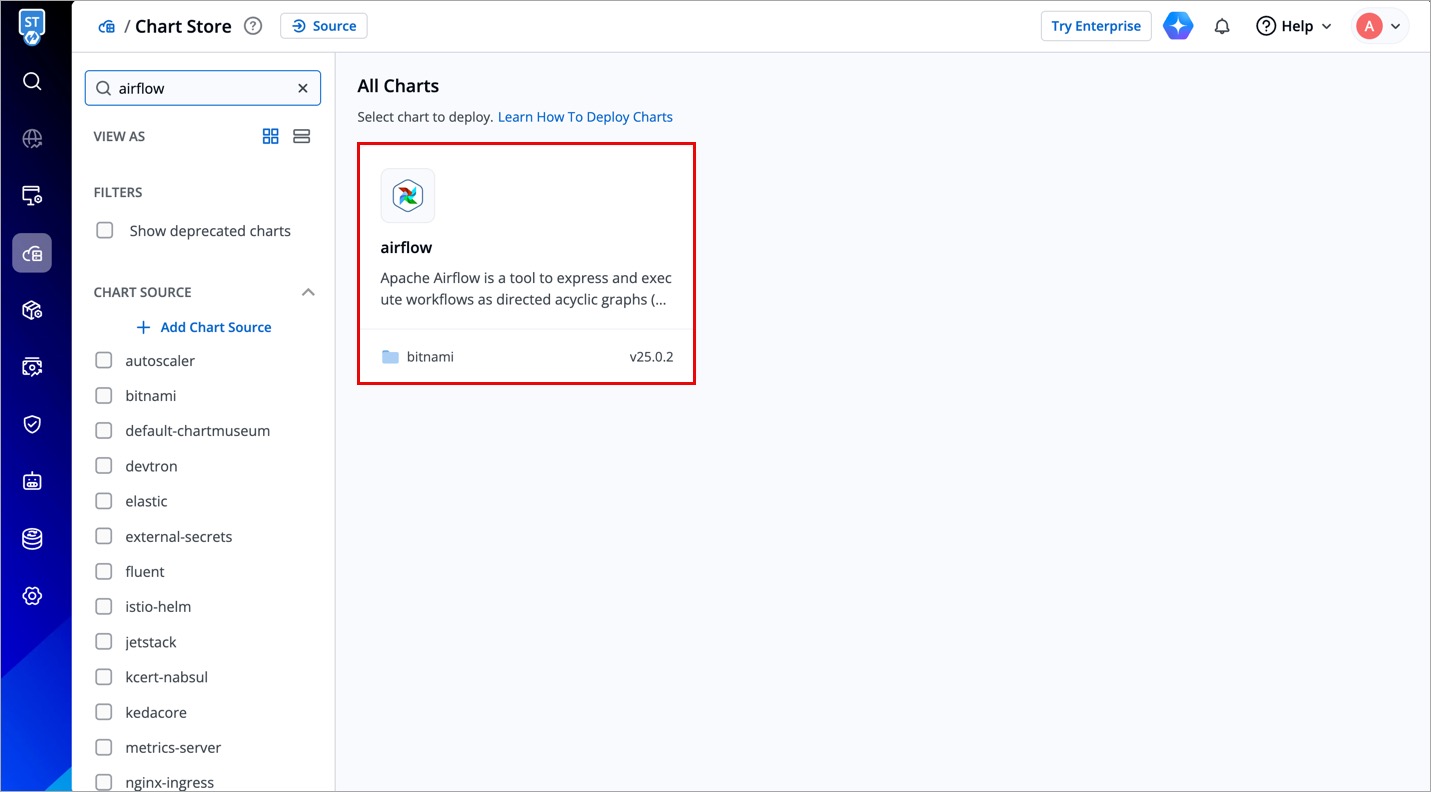The width and height of the screenshot is (1431, 792).
Task: Open the Help dropdown menu
Action: pos(1294,27)
